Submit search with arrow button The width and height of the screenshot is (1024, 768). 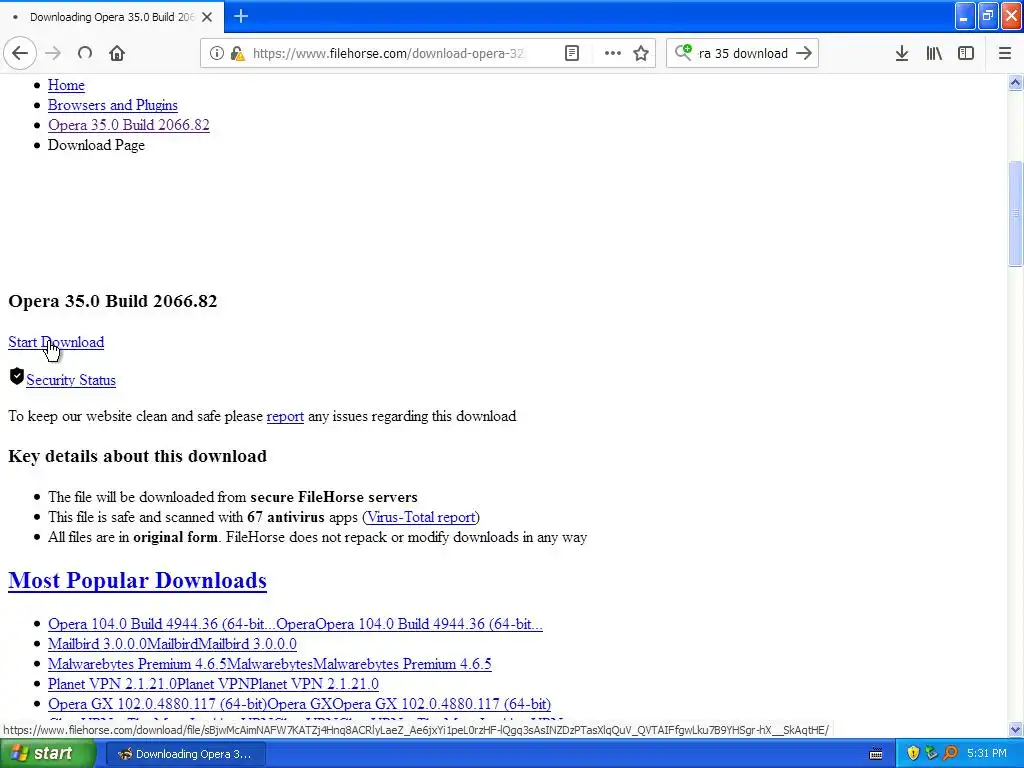[x=804, y=53]
